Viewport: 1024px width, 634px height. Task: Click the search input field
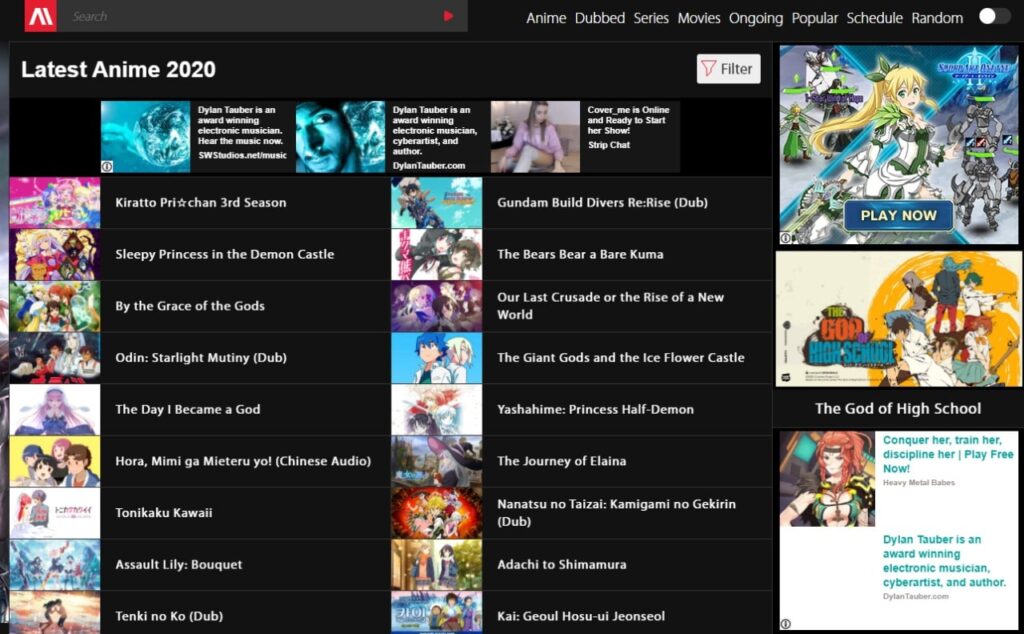coord(250,16)
